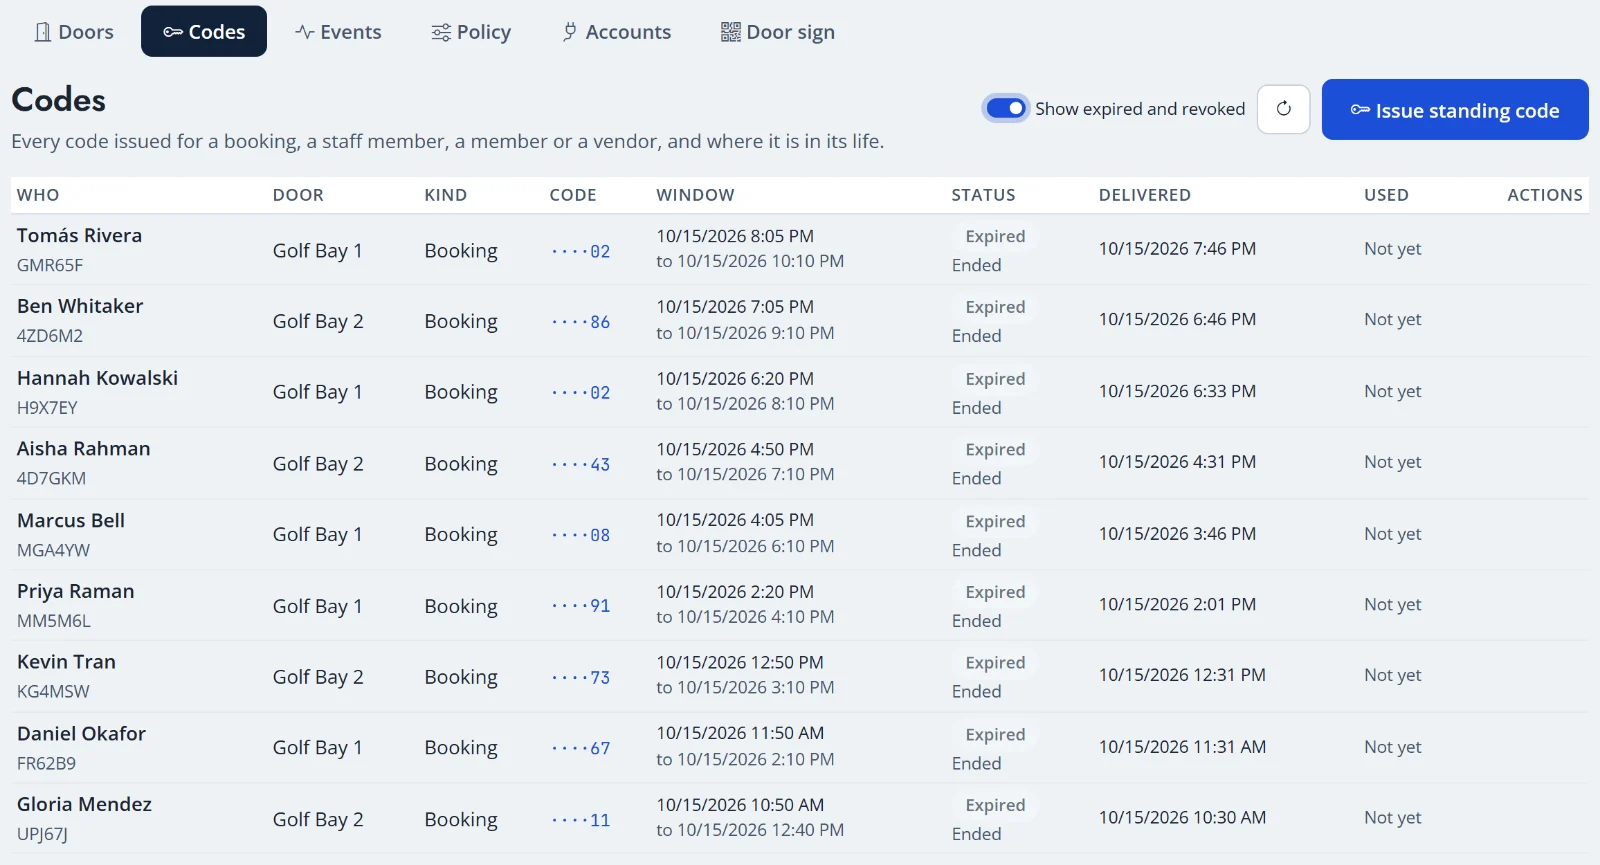Reveal Priya Raman's code ····91

pos(581,606)
